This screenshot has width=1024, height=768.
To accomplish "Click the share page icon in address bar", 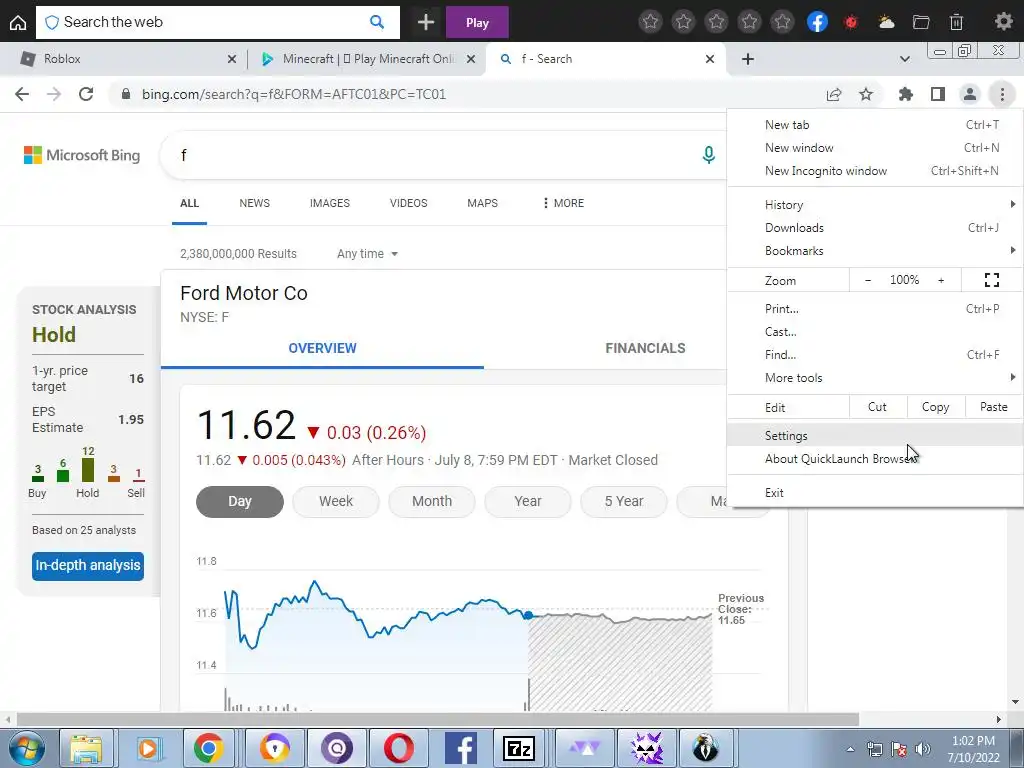I will (834, 95).
